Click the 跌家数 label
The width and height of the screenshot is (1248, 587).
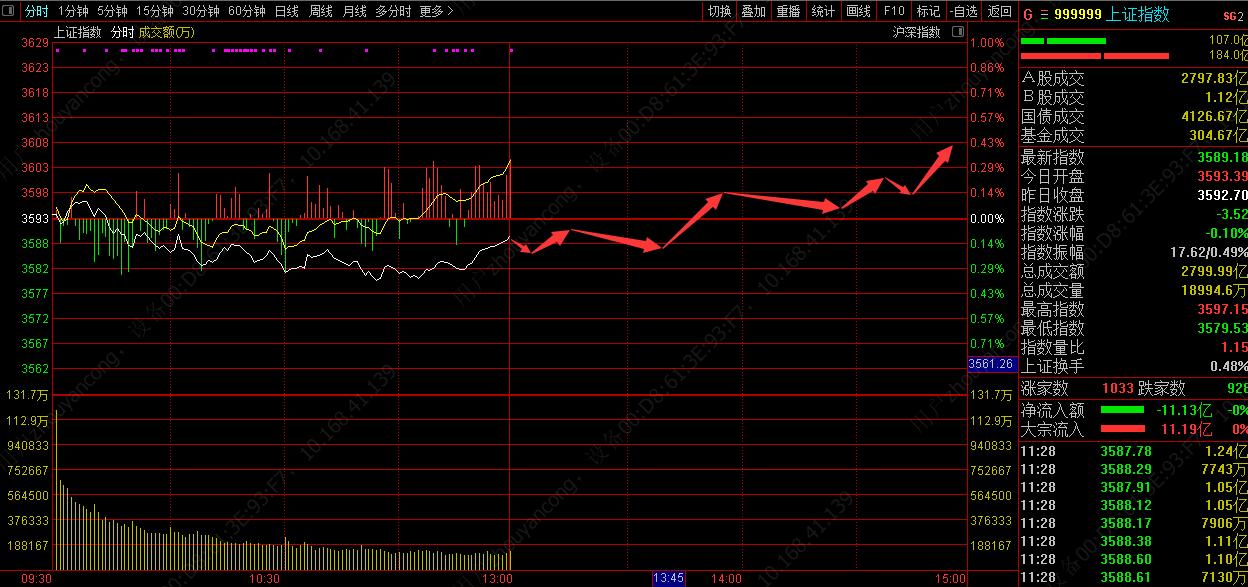pos(1161,388)
